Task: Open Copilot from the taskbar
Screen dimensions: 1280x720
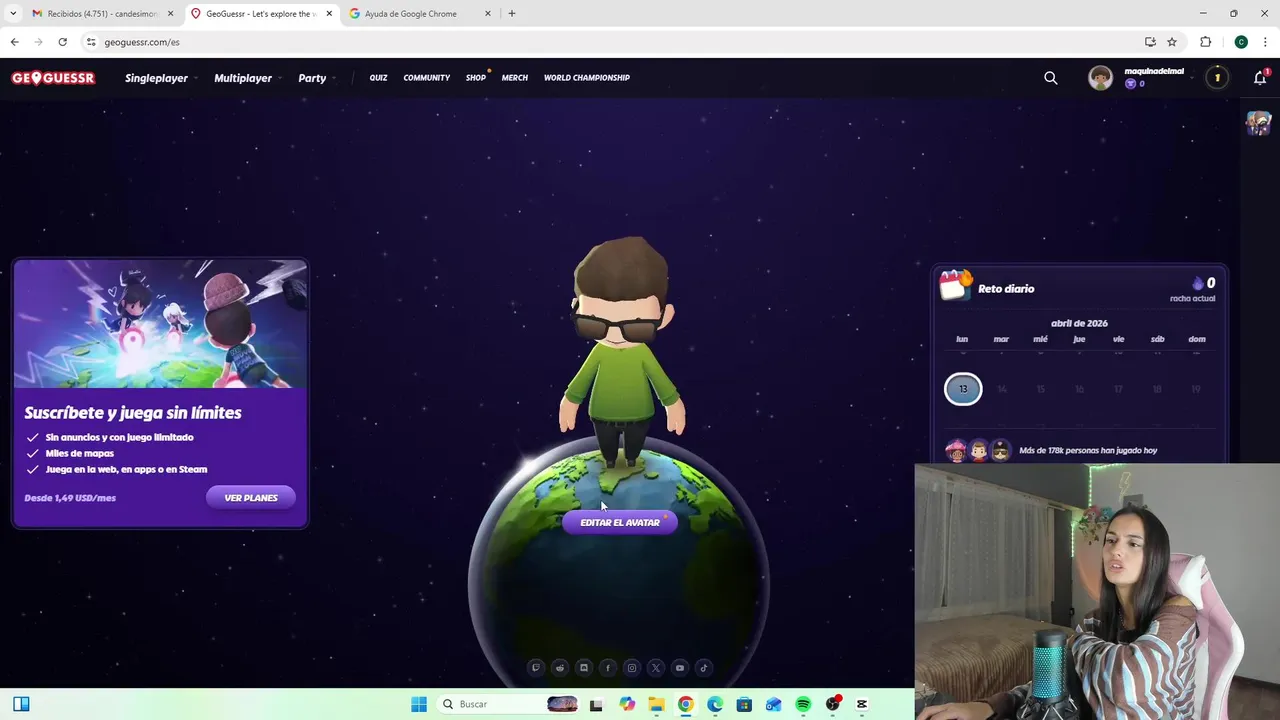Action: pyautogui.click(x=627, y=704)
